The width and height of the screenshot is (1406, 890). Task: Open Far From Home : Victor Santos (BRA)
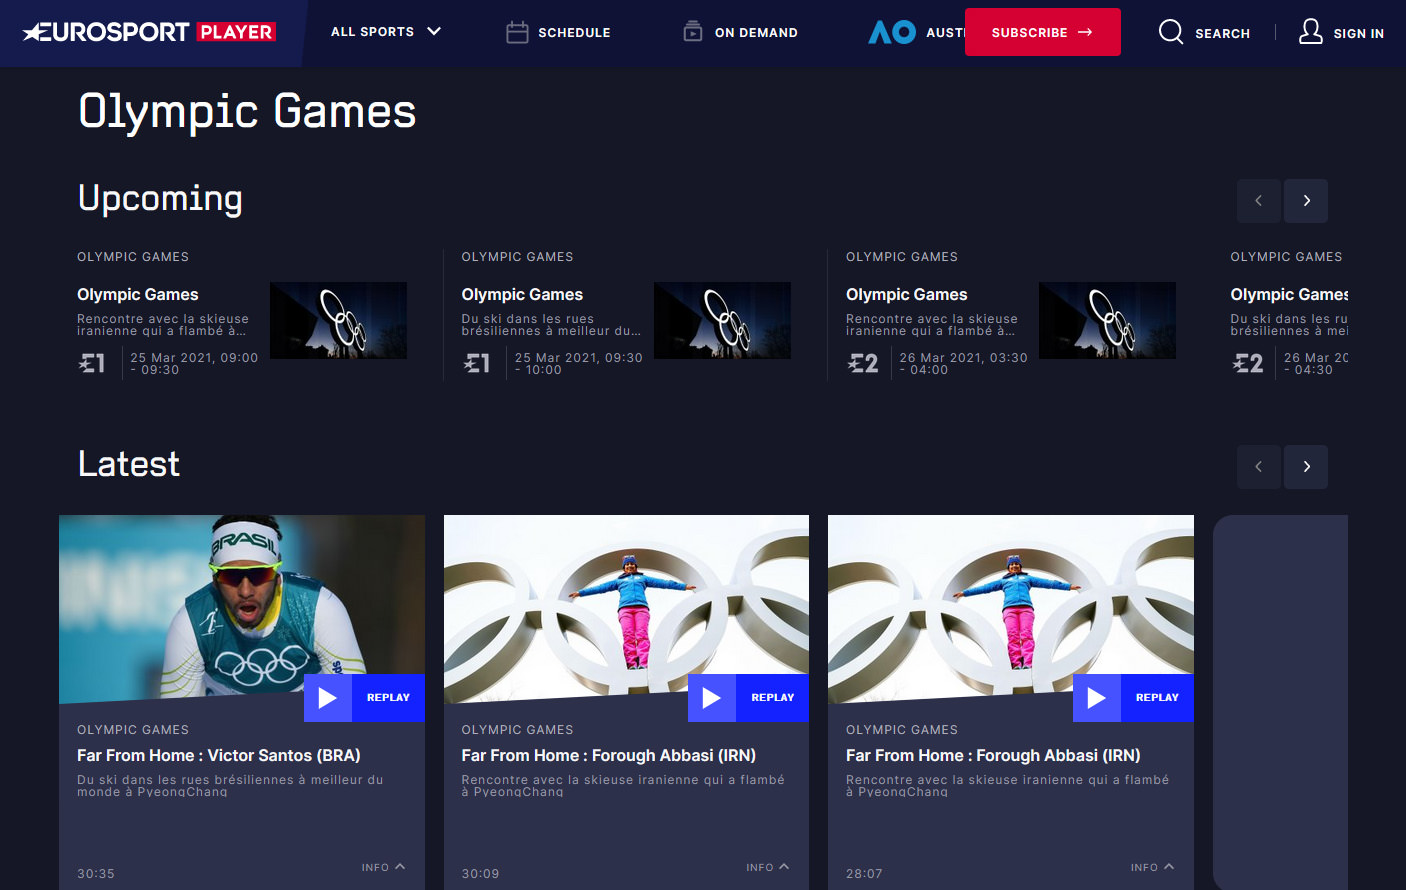219,755
